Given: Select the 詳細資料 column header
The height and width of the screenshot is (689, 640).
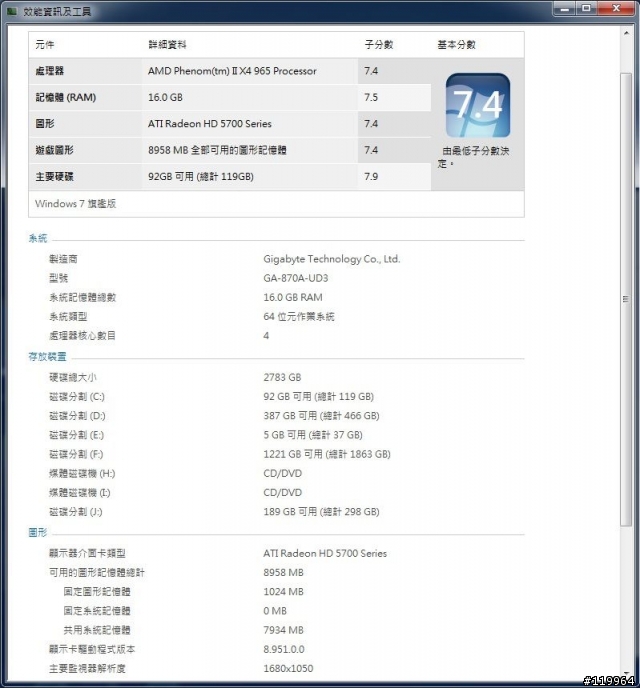Looking at the screenshot, I should click(x=167, y=44).
